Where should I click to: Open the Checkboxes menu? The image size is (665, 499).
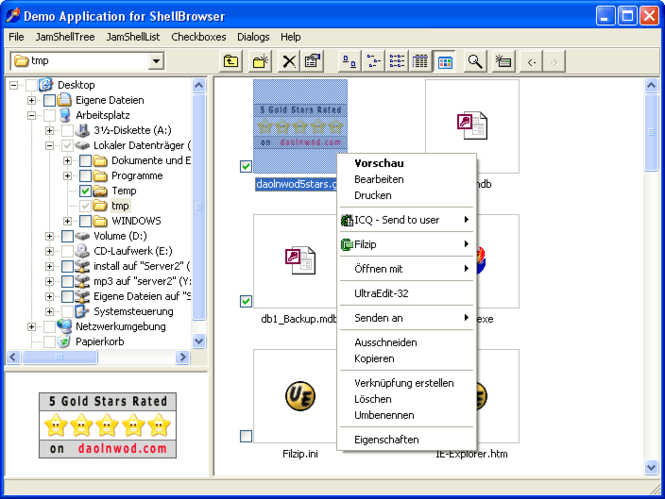coord(198,37)
